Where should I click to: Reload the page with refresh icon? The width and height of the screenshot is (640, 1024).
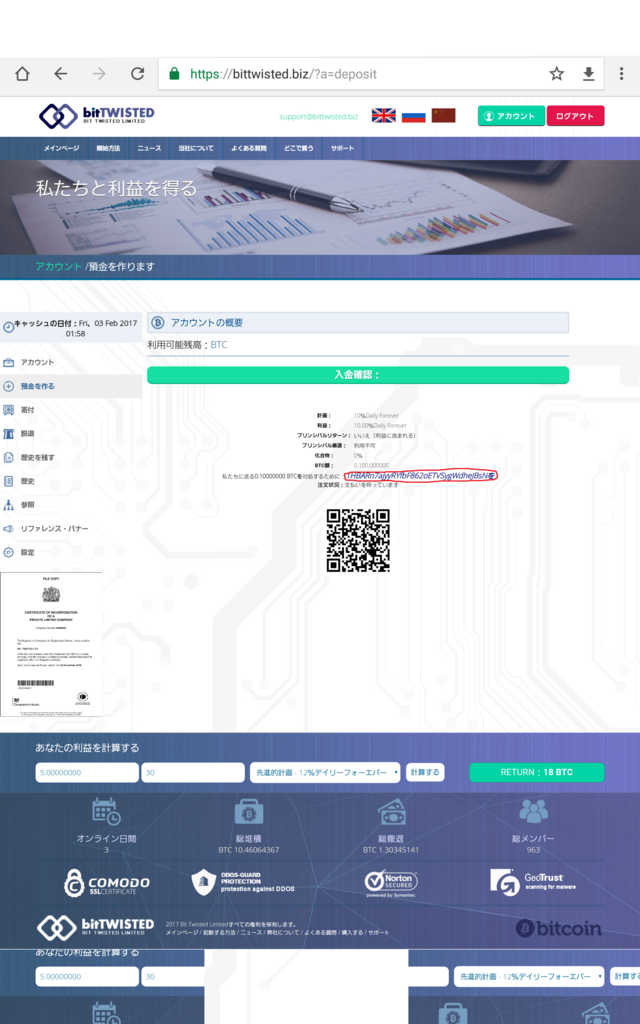click(137, 74)
